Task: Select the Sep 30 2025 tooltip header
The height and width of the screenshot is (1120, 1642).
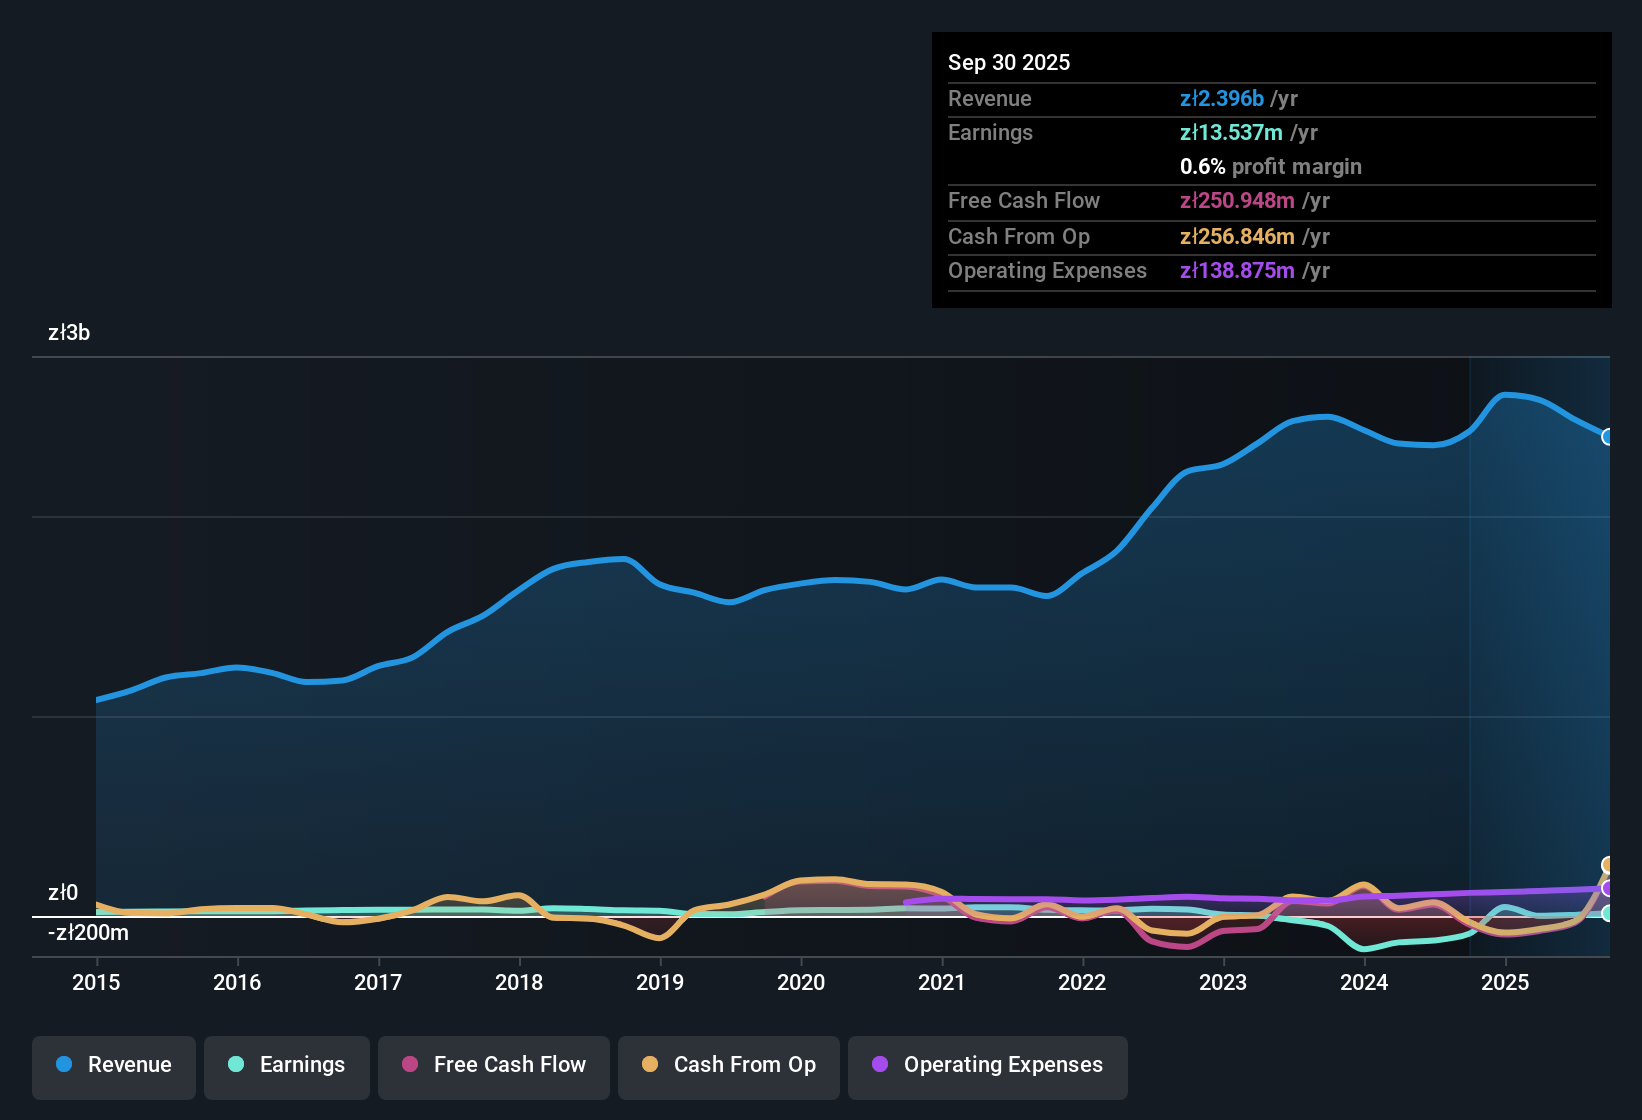Action: coord(1009,62)
